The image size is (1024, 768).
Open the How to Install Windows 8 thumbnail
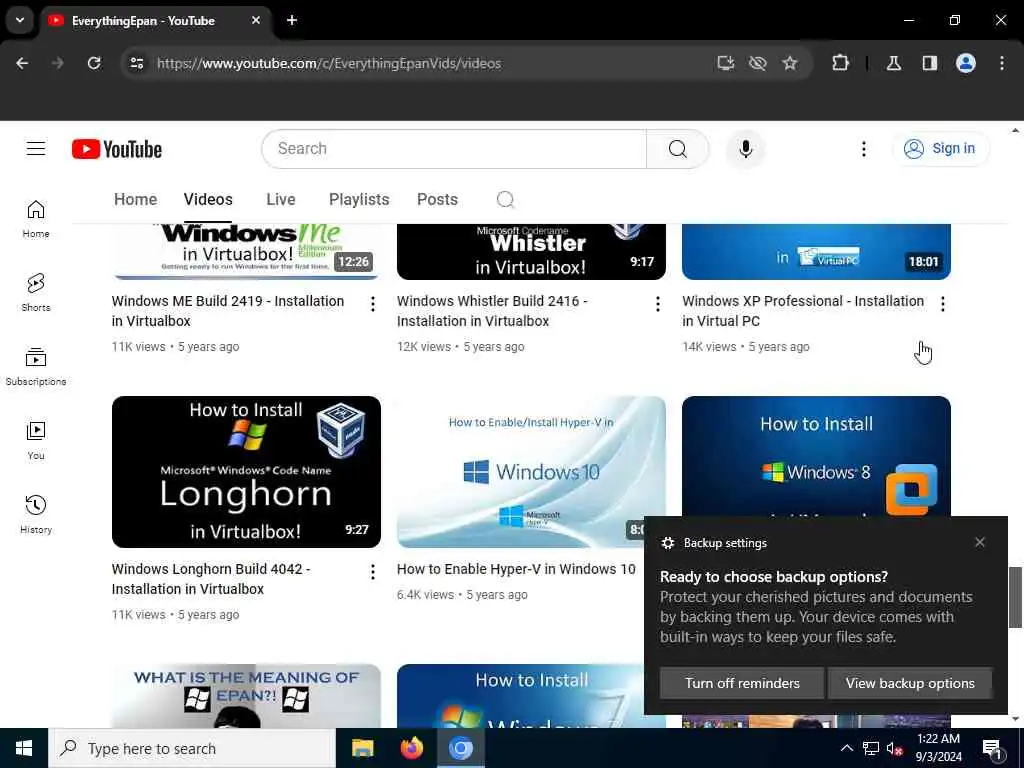(816, 456)
